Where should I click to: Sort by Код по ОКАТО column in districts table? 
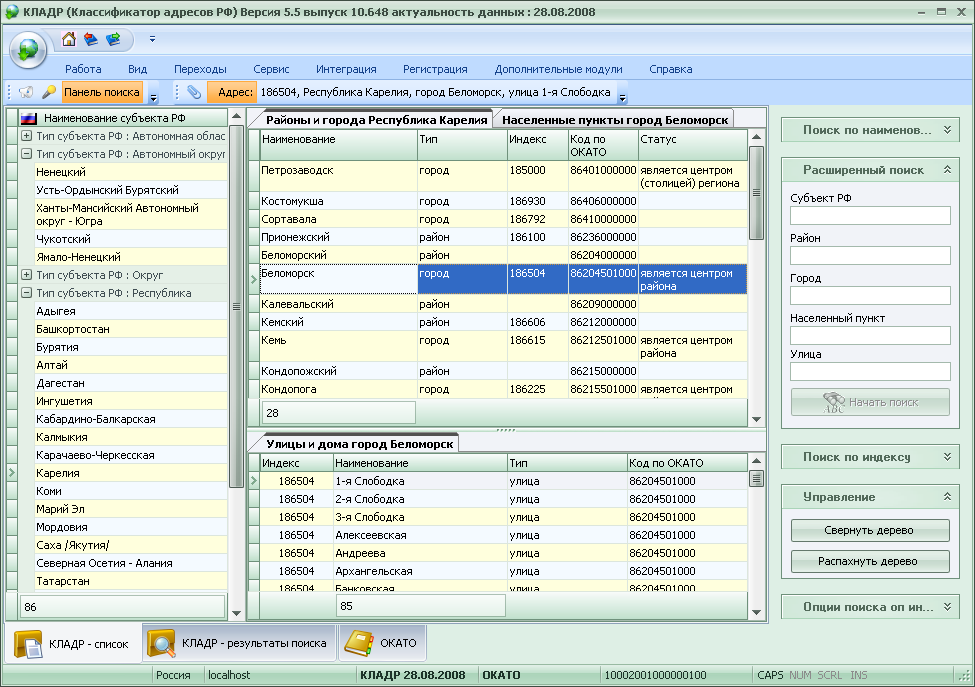coord(603,145)
